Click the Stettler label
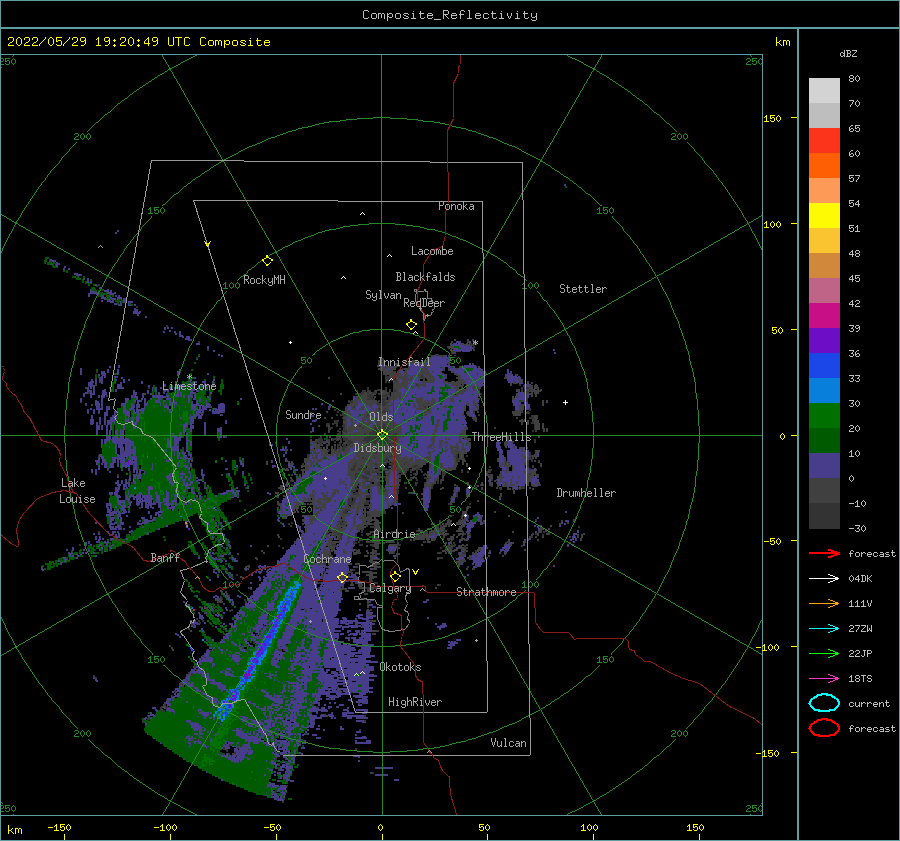Viewport: 900px width, 841px height. pyautogui.click(x=583, y=289)
